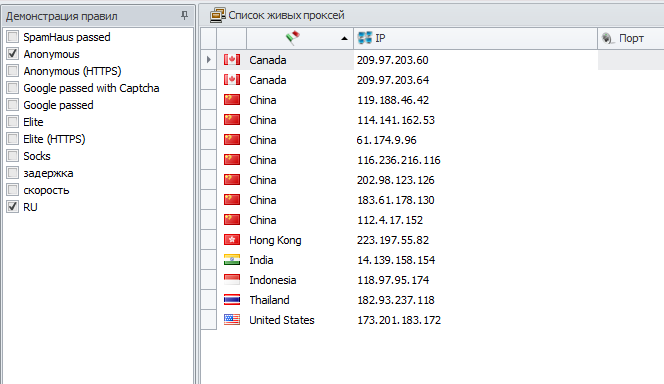
Task: Click the Indonesia flag icon
Action: [232, 280]
